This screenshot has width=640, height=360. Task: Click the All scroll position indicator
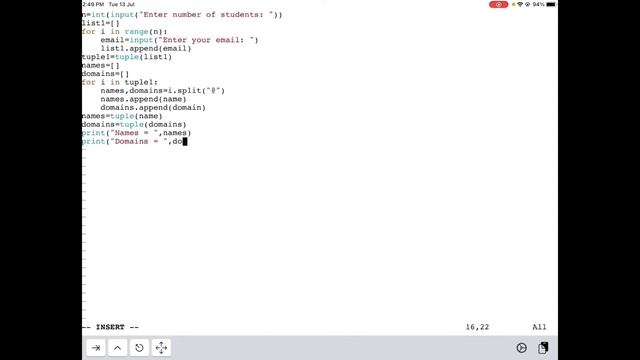coord(539,327)
